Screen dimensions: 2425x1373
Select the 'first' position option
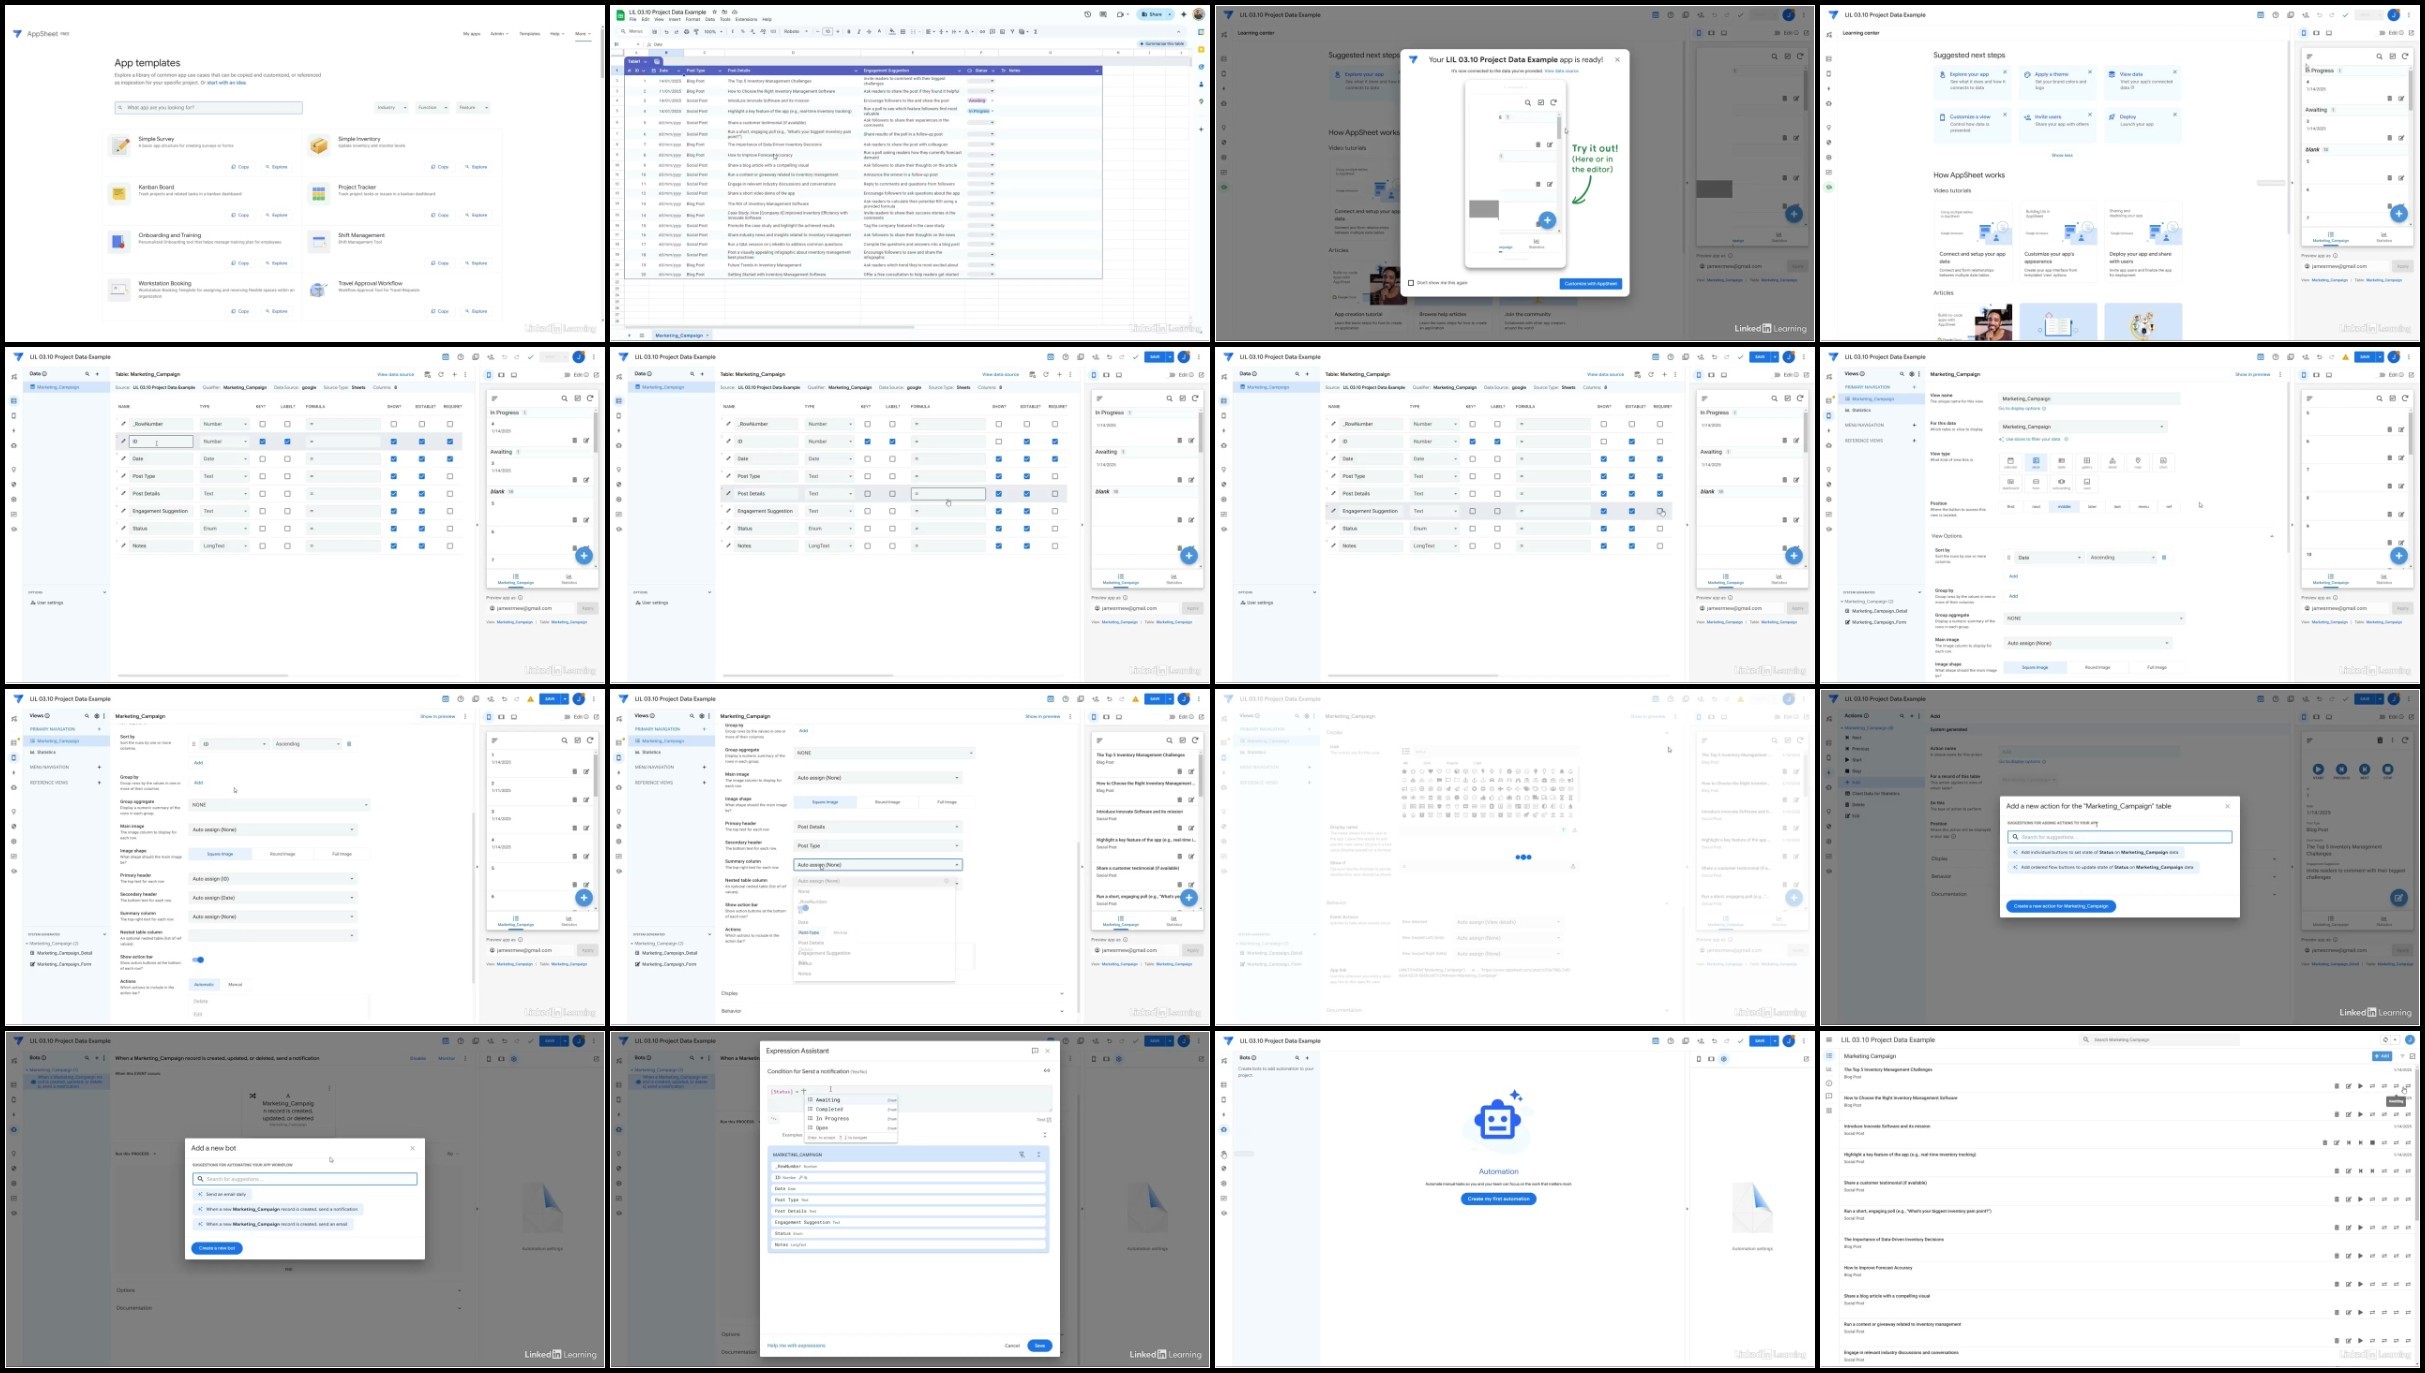pos(2011,507)
